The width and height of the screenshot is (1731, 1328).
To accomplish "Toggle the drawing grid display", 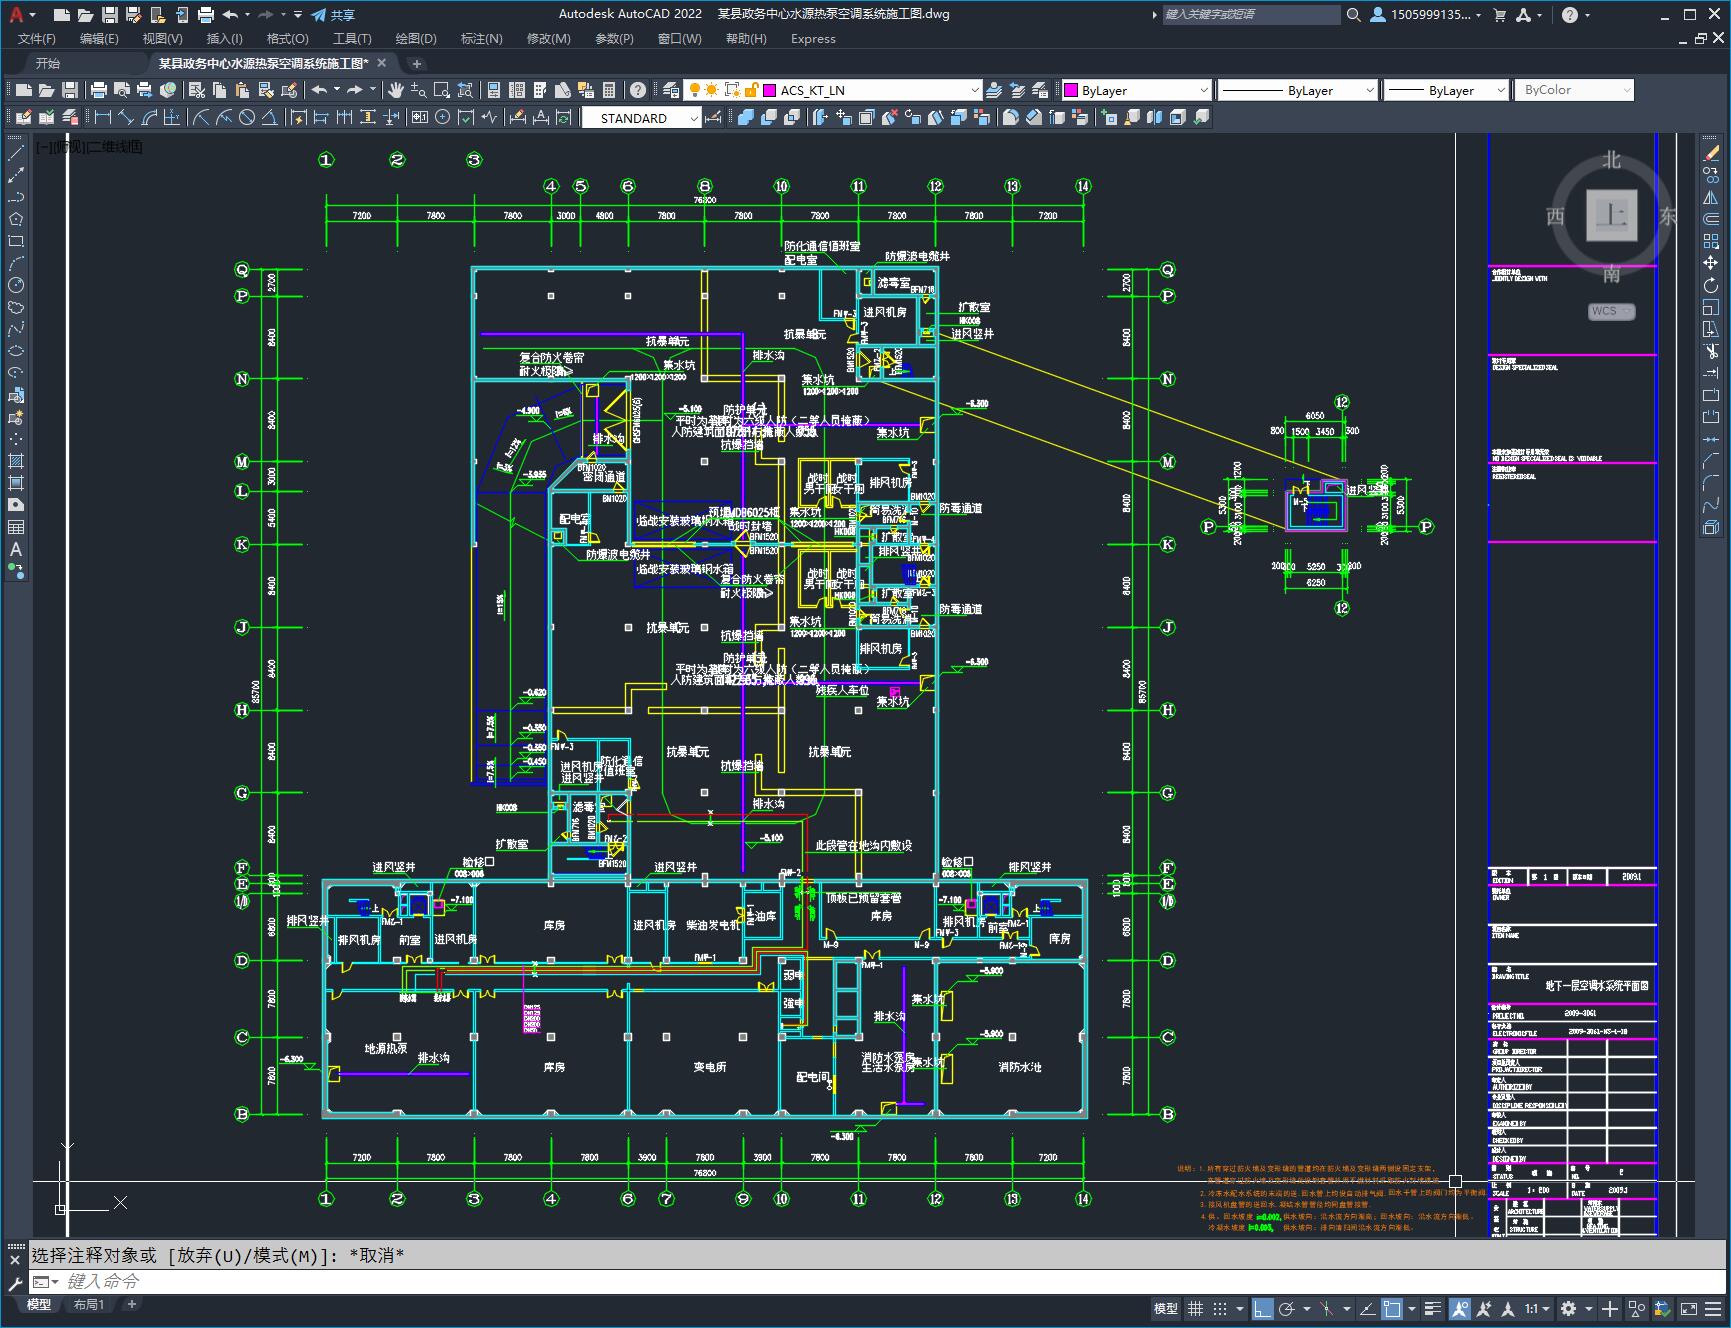I will click(x=1195, y=1308).
